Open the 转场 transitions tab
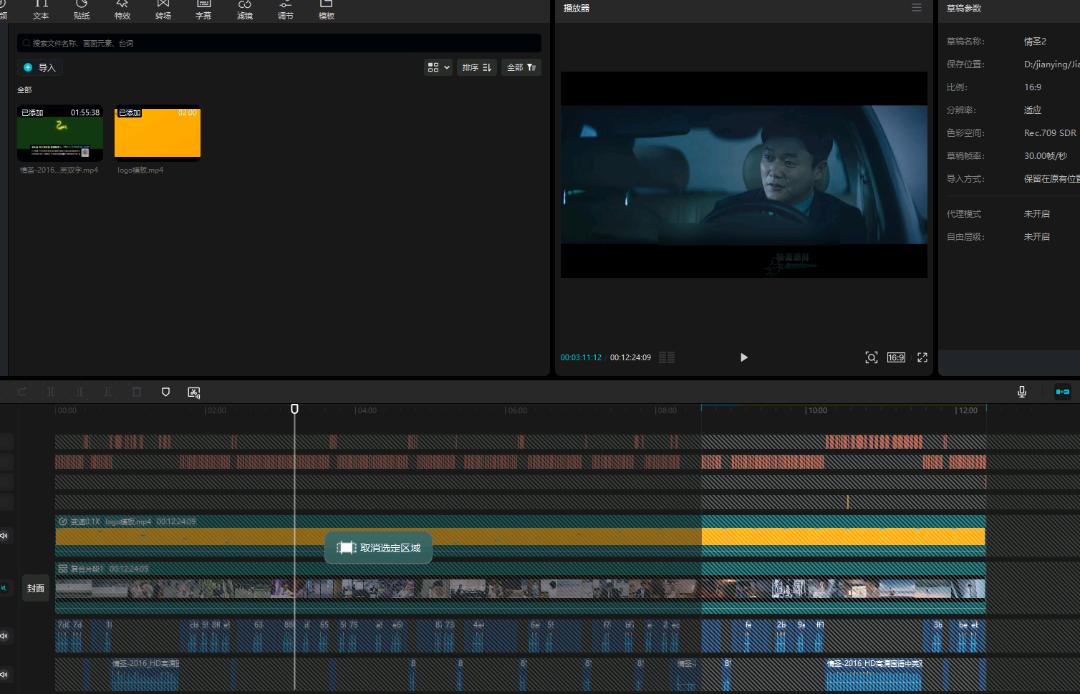The height and width of the screenshot is (694, 1080). (163, 10)
